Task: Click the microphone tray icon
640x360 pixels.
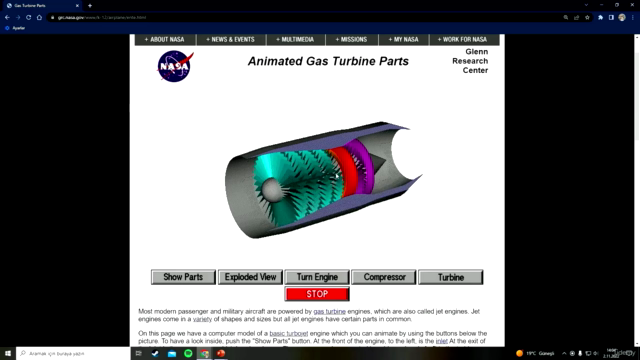Action: 580,353
